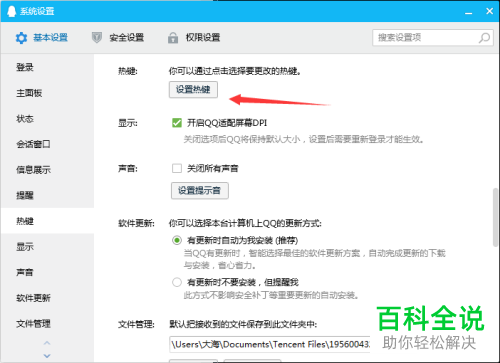Switch to 安全设置 tab
Image resolution: width=500 pixels, height=363 pixels.
118,38
